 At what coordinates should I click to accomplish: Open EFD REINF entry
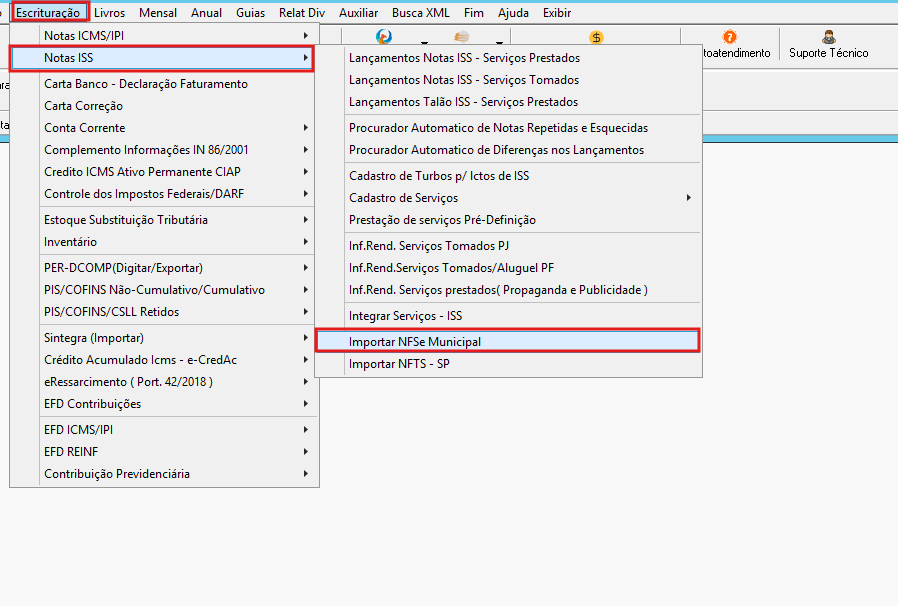click(x=162, y=452)
